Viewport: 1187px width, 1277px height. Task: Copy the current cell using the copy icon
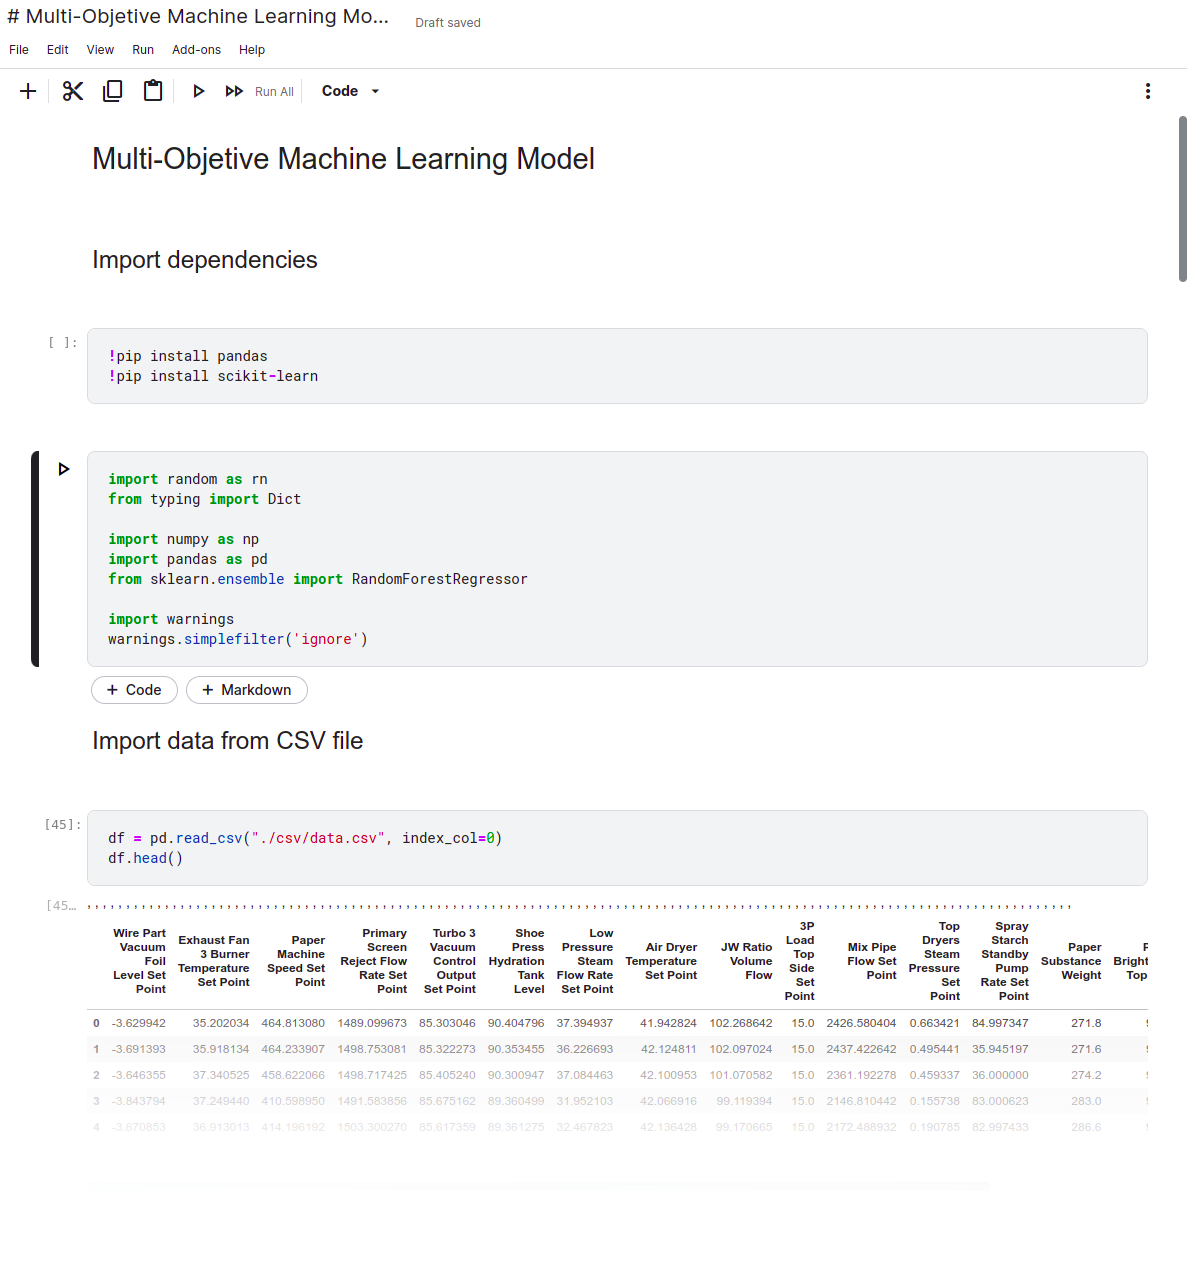pyautogui.click(x=112, y=90)
